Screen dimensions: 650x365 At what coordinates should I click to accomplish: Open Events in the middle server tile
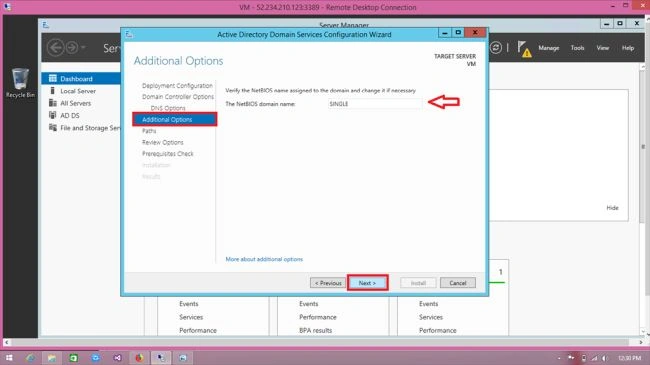pos(308,304)
